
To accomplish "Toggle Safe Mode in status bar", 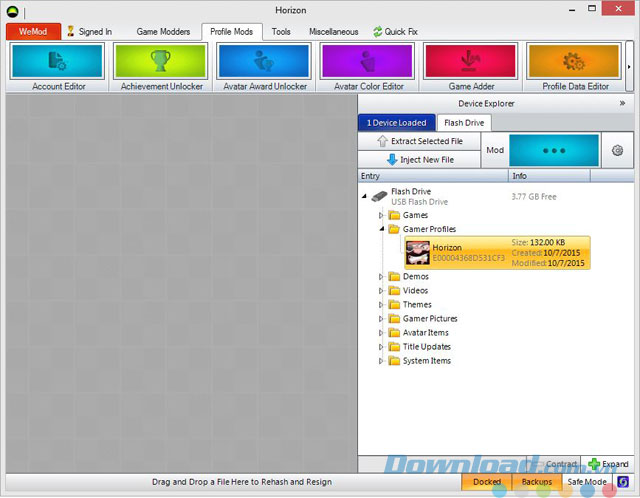I will pyautogui.click(x=586, y=482).
